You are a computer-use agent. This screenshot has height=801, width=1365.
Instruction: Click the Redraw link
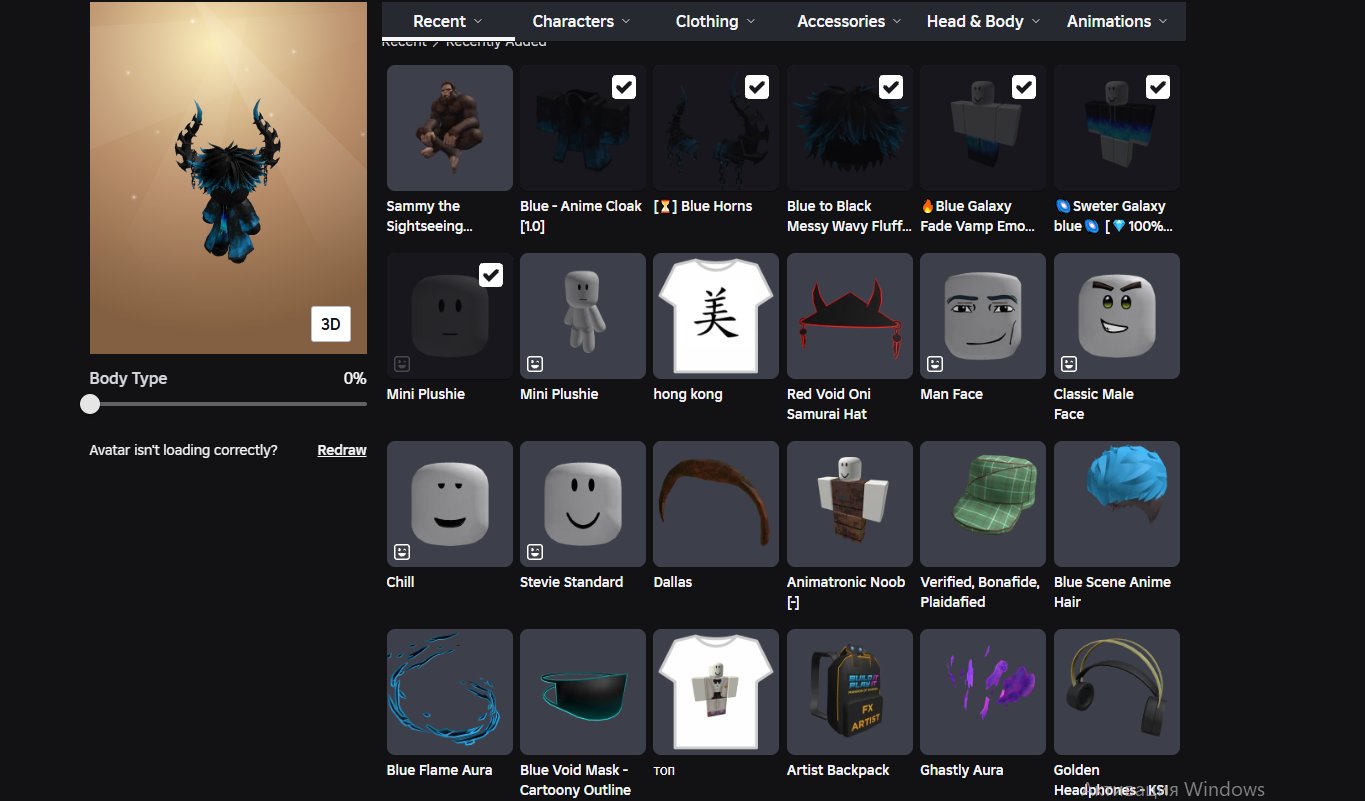(342, 450)
